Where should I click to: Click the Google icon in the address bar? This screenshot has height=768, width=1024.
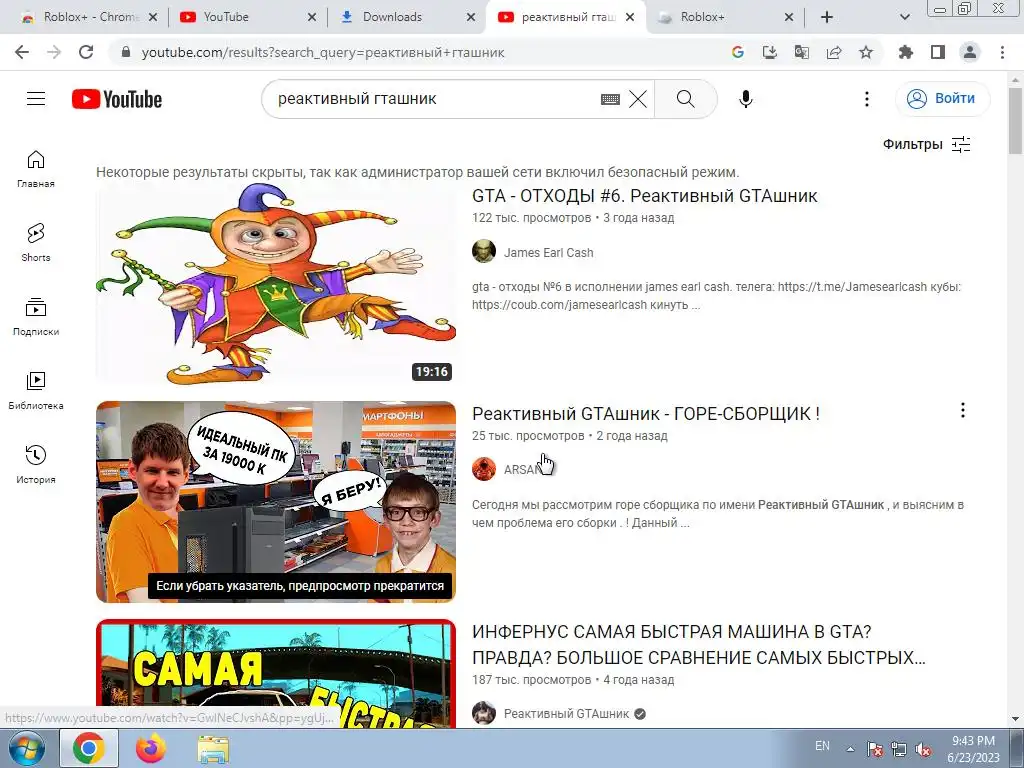pyautogui.click(x=738, y=52)
